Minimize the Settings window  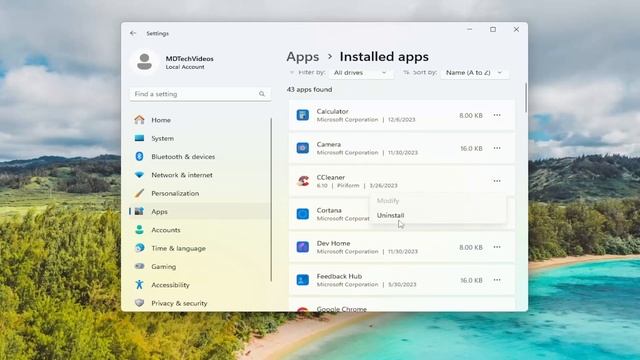click(x=470, y=29)
